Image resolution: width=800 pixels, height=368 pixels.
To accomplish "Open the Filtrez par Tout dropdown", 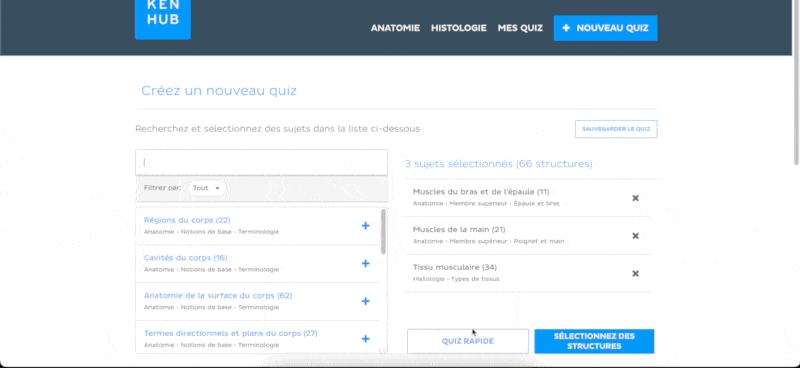I will point(207,188).
